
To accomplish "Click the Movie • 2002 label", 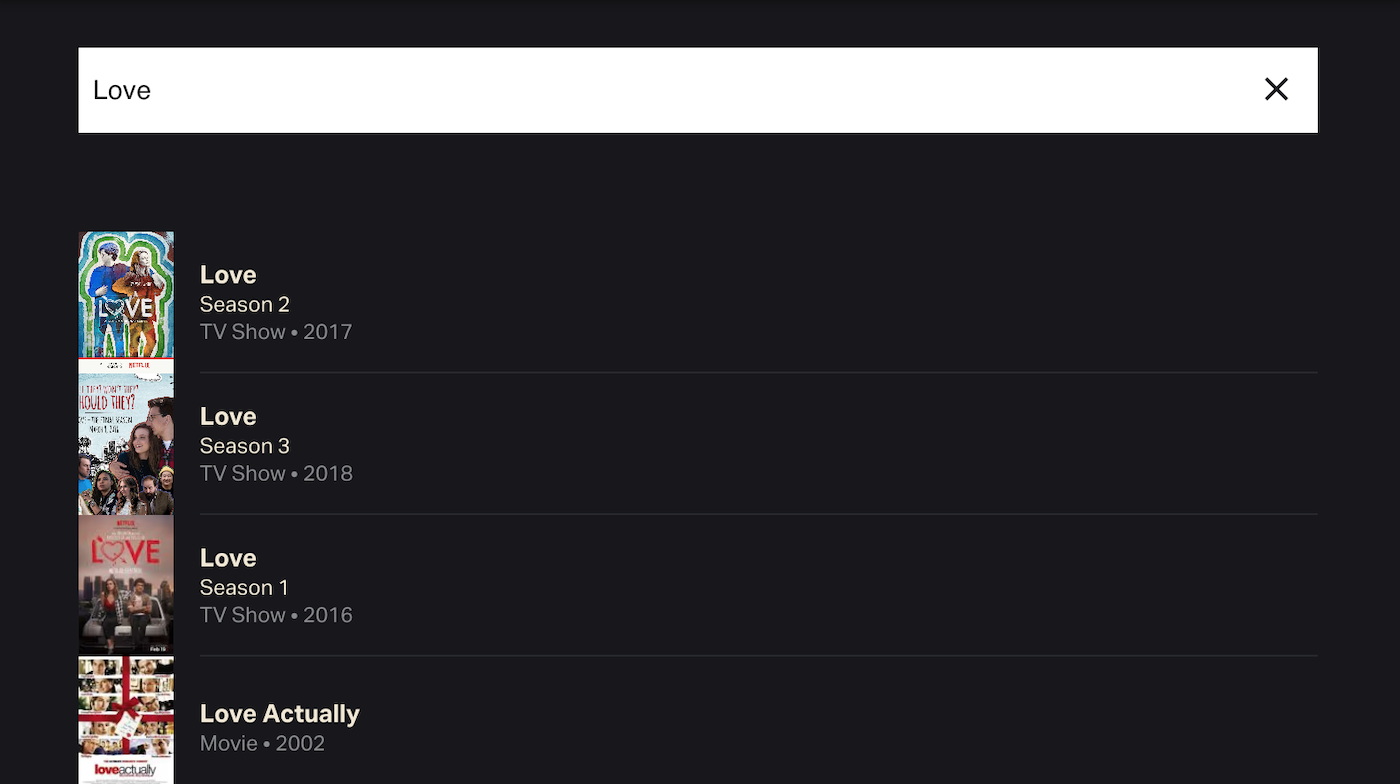I will point(262,744).
